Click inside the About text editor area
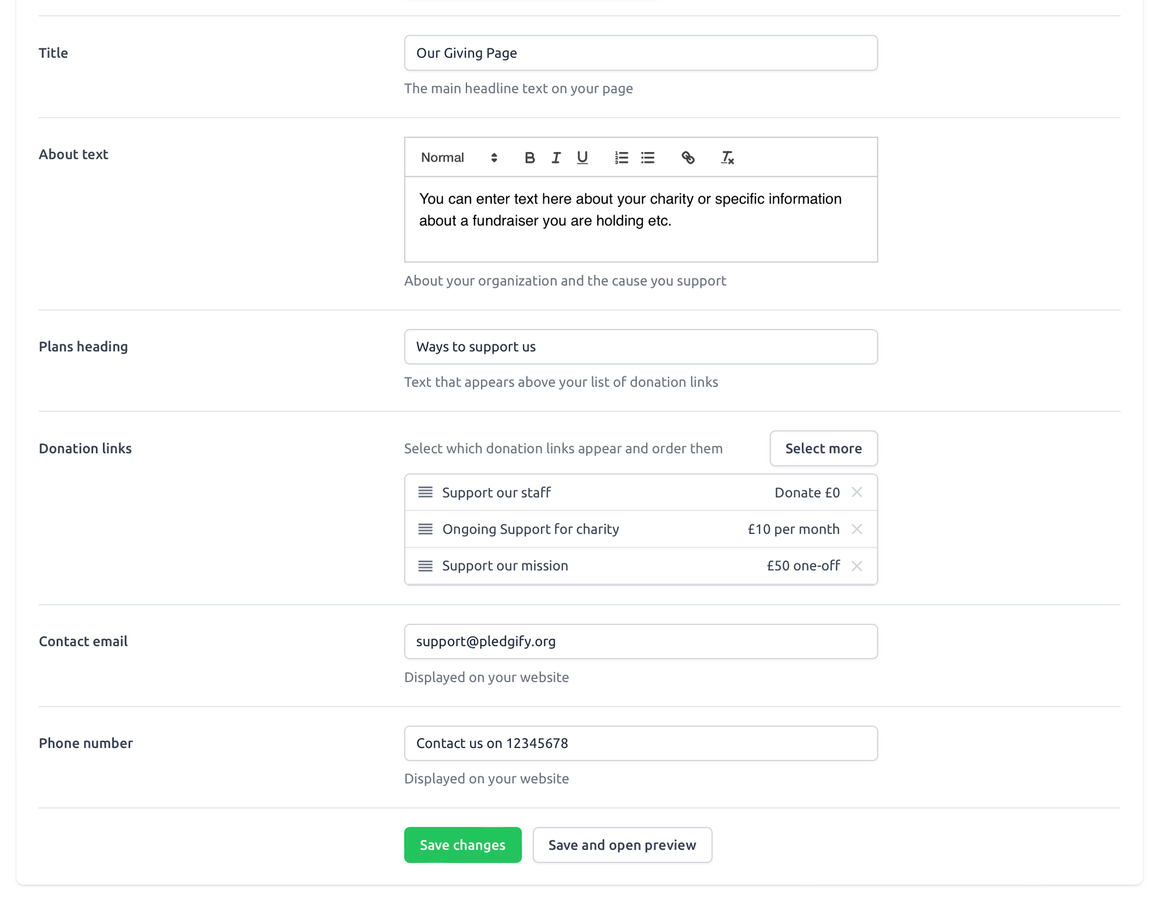 [640, 220]
